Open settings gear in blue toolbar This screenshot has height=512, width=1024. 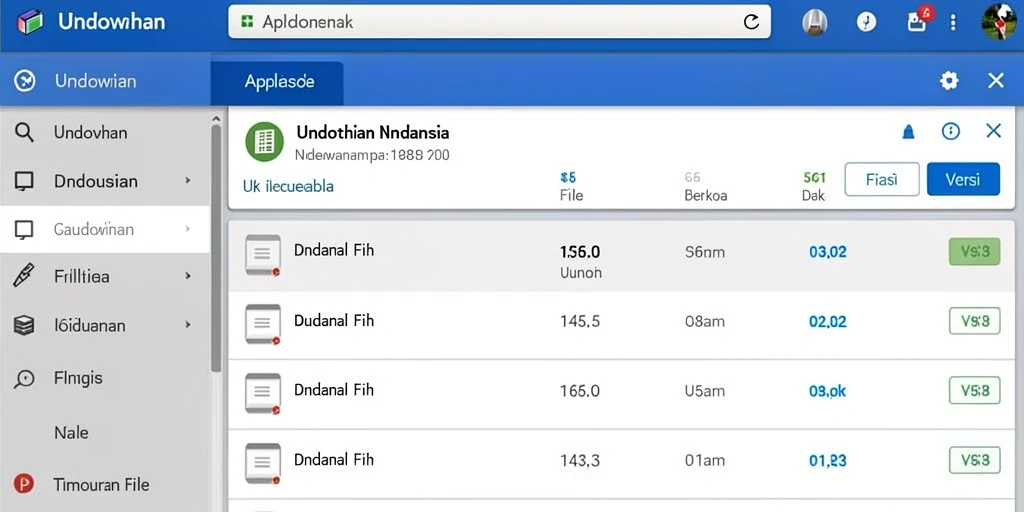(948, 81)
